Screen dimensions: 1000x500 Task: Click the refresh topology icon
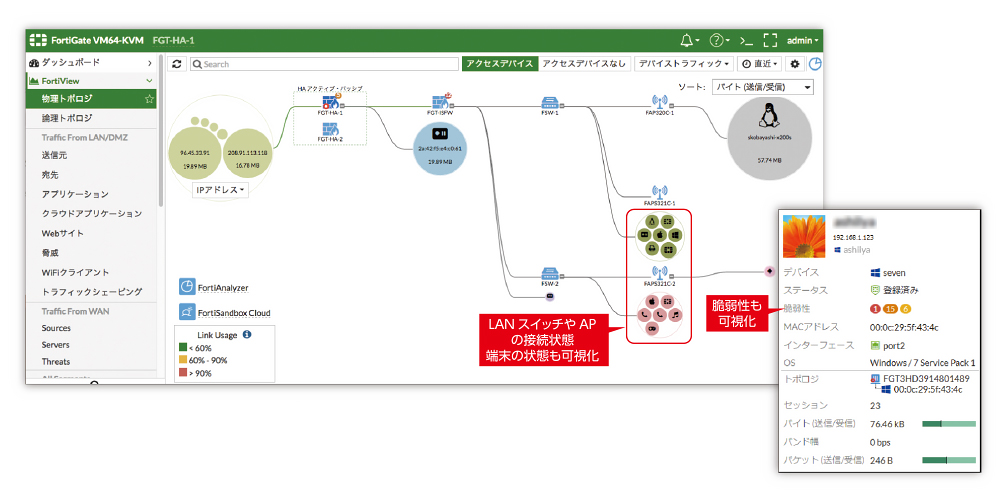tap(177, 64)
